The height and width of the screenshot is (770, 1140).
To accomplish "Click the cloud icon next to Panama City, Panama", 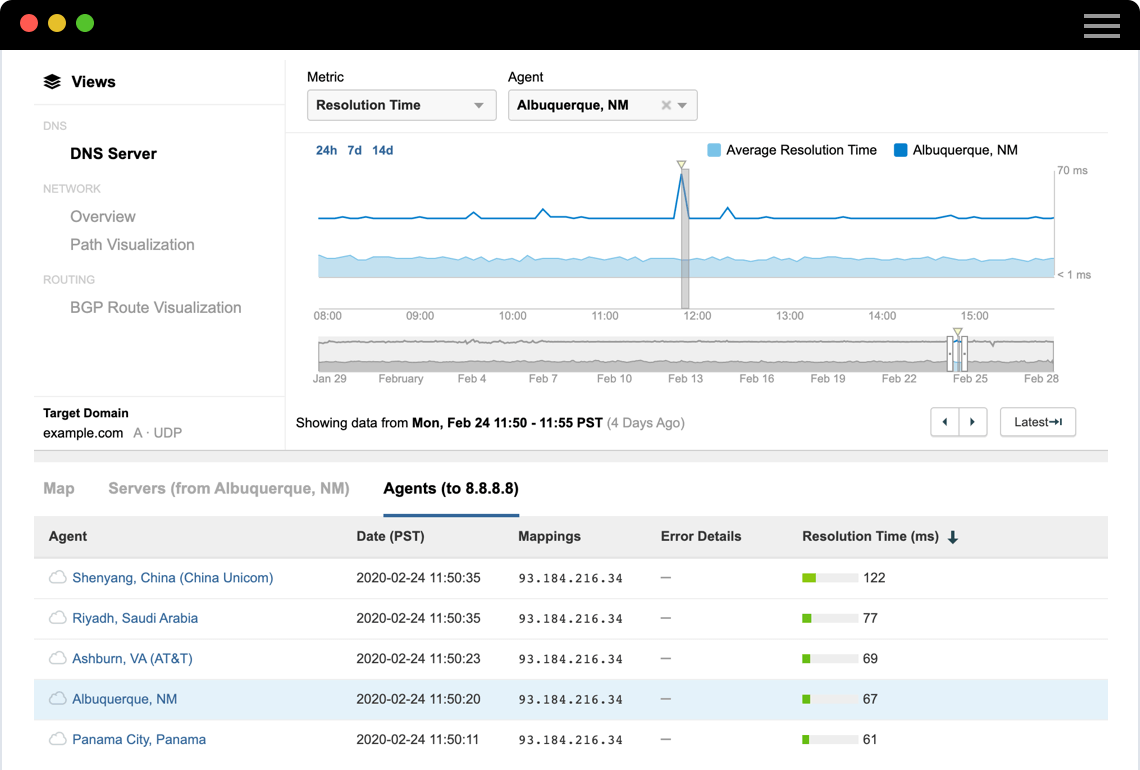I will 57,739.
